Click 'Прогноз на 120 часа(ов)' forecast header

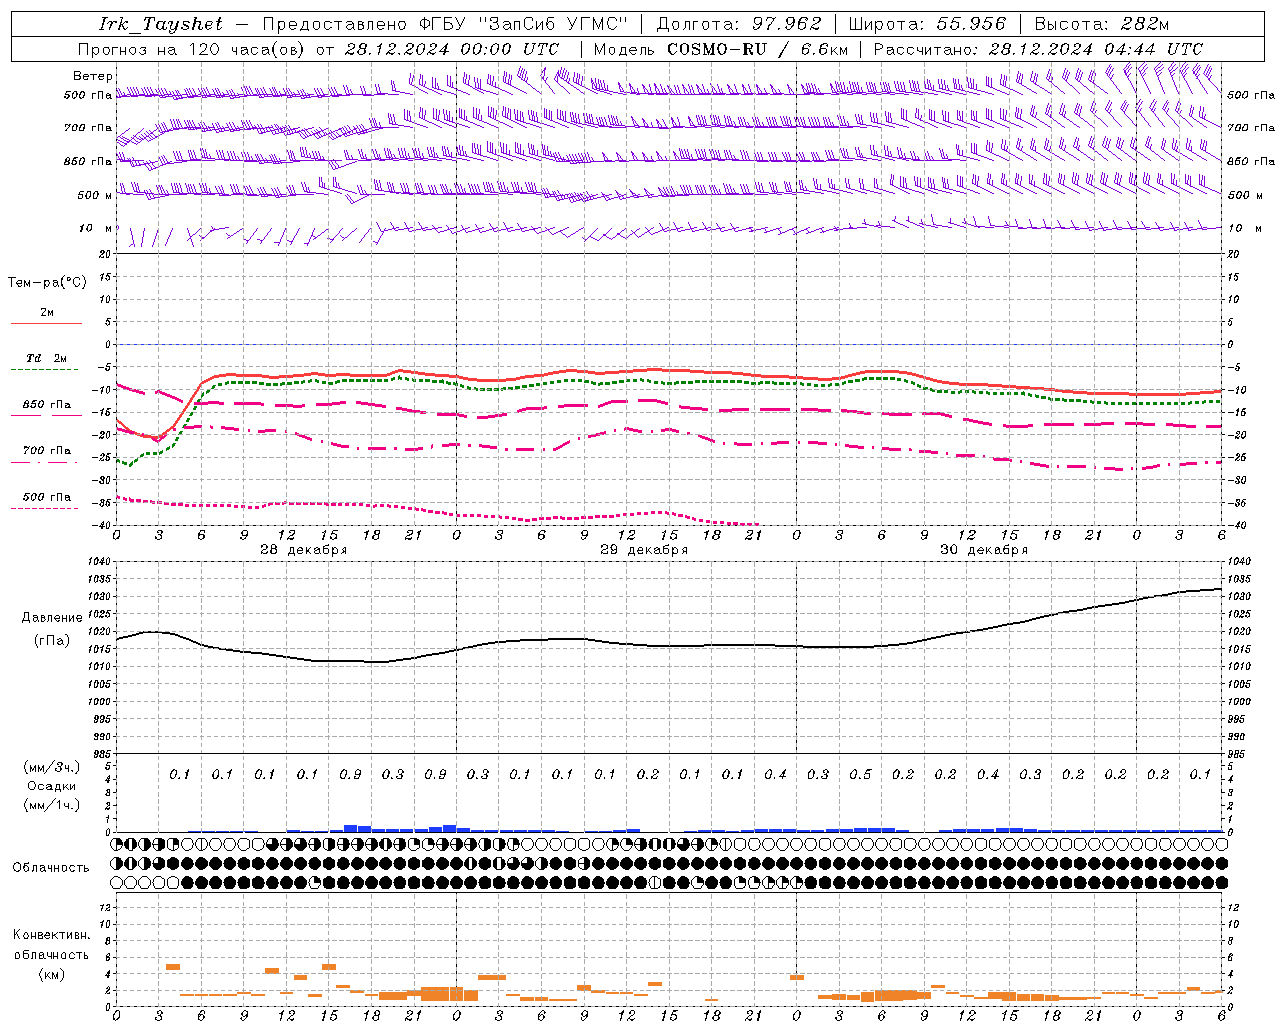pyautogui.click(x=192, y=49)
